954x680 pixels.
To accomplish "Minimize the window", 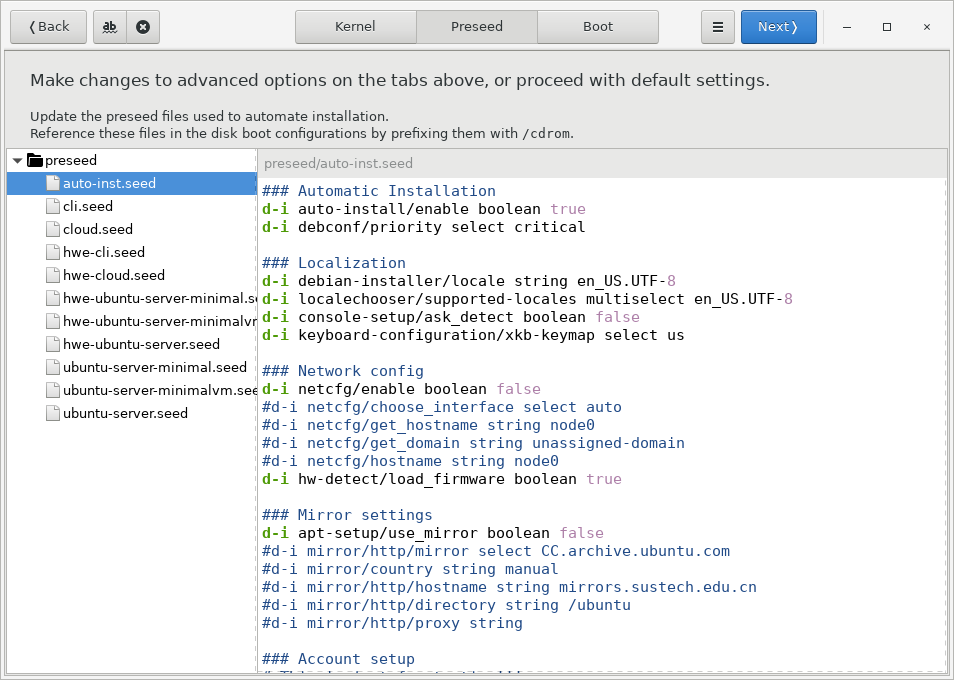I will pos(846,27).
